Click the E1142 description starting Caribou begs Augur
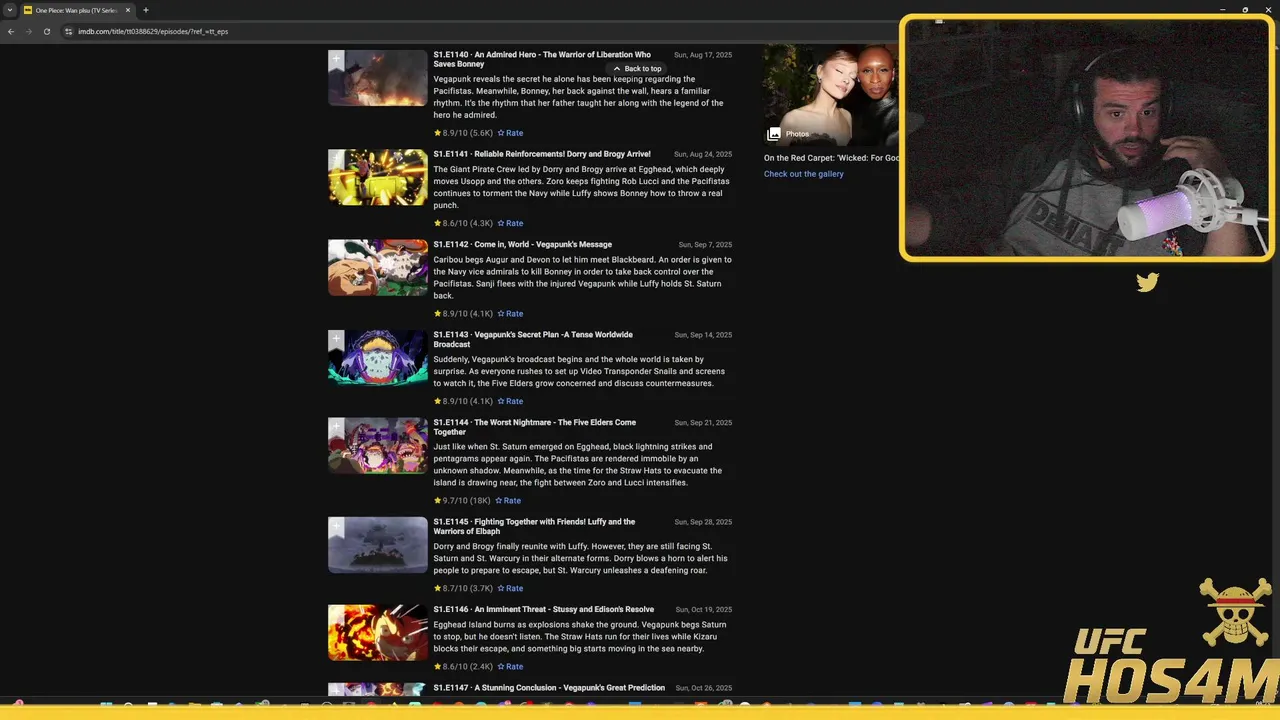1280x720 pixels. click(582, 278)
